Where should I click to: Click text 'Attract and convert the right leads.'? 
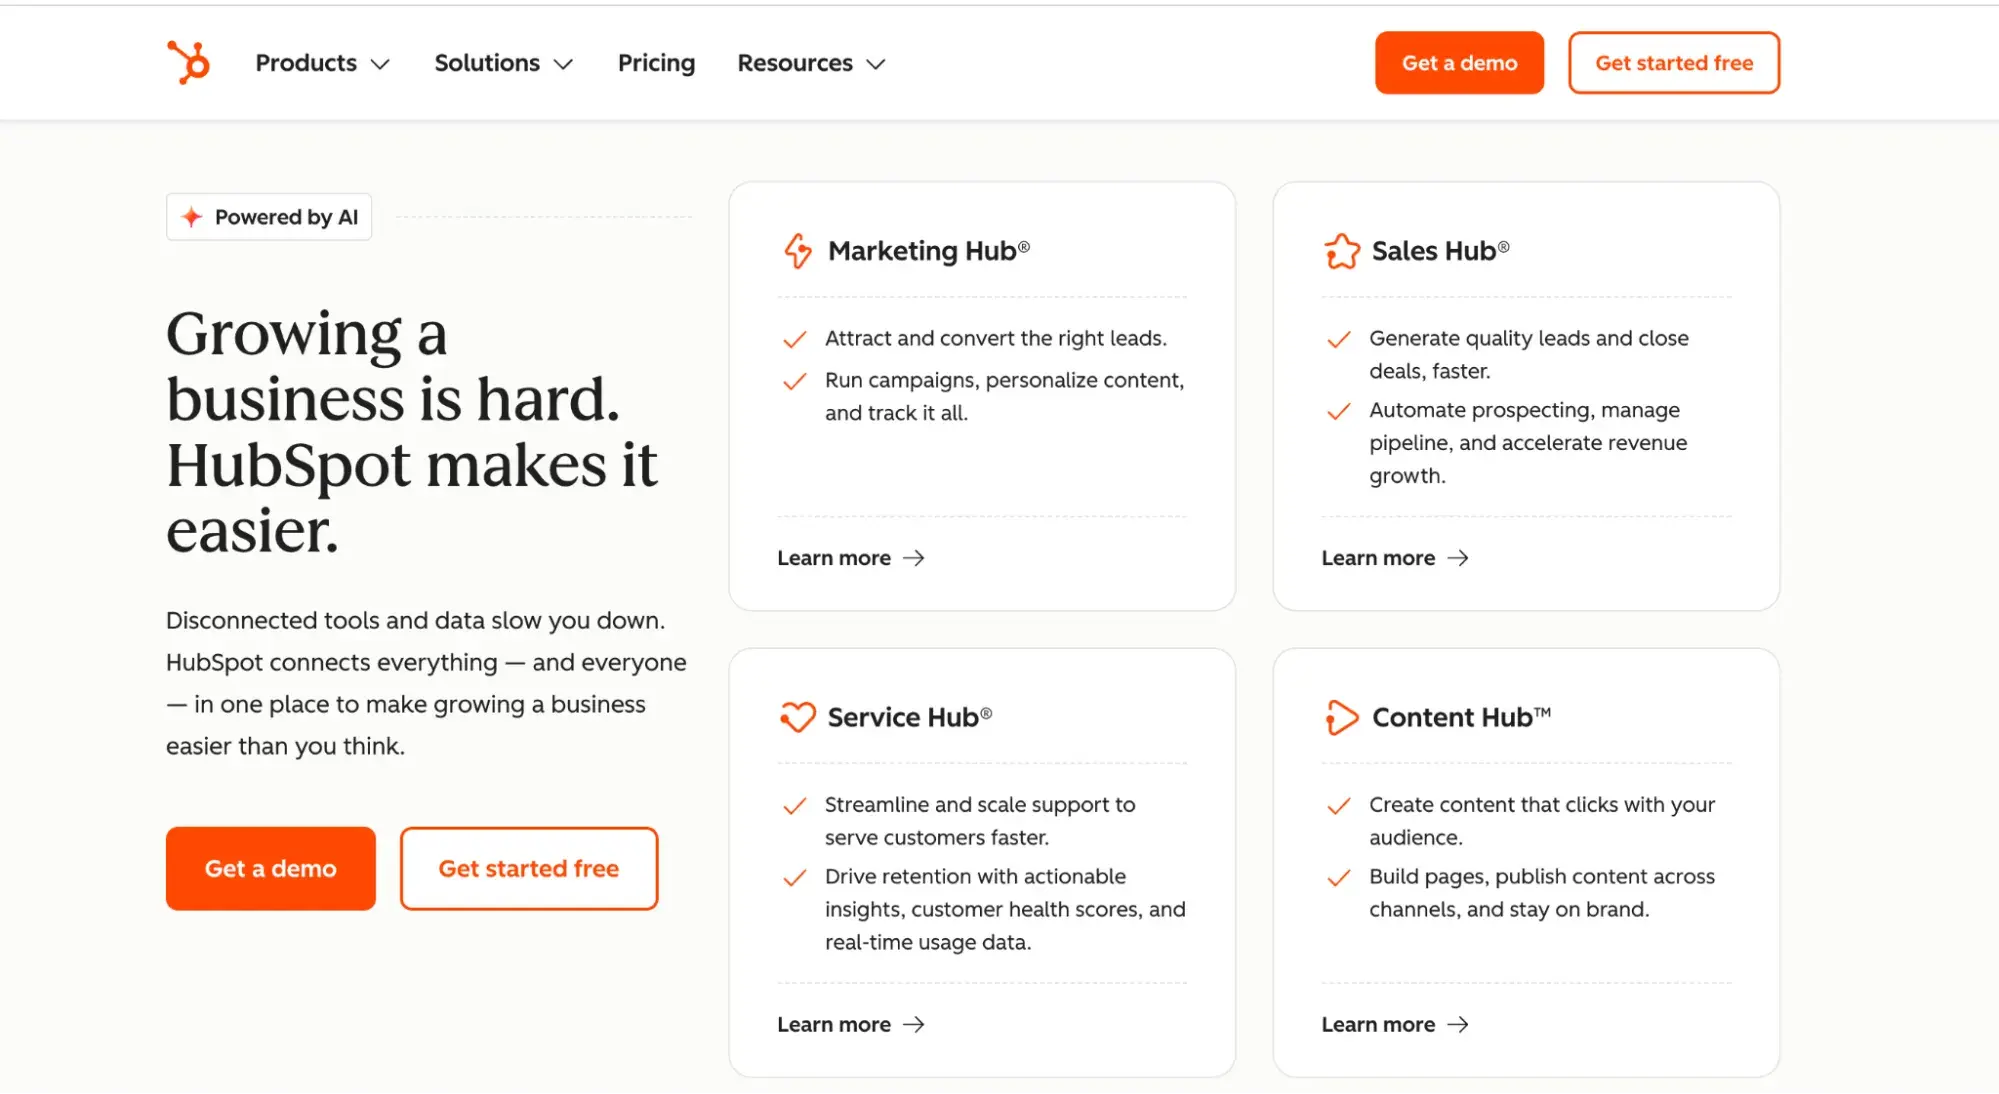point(995,338)
